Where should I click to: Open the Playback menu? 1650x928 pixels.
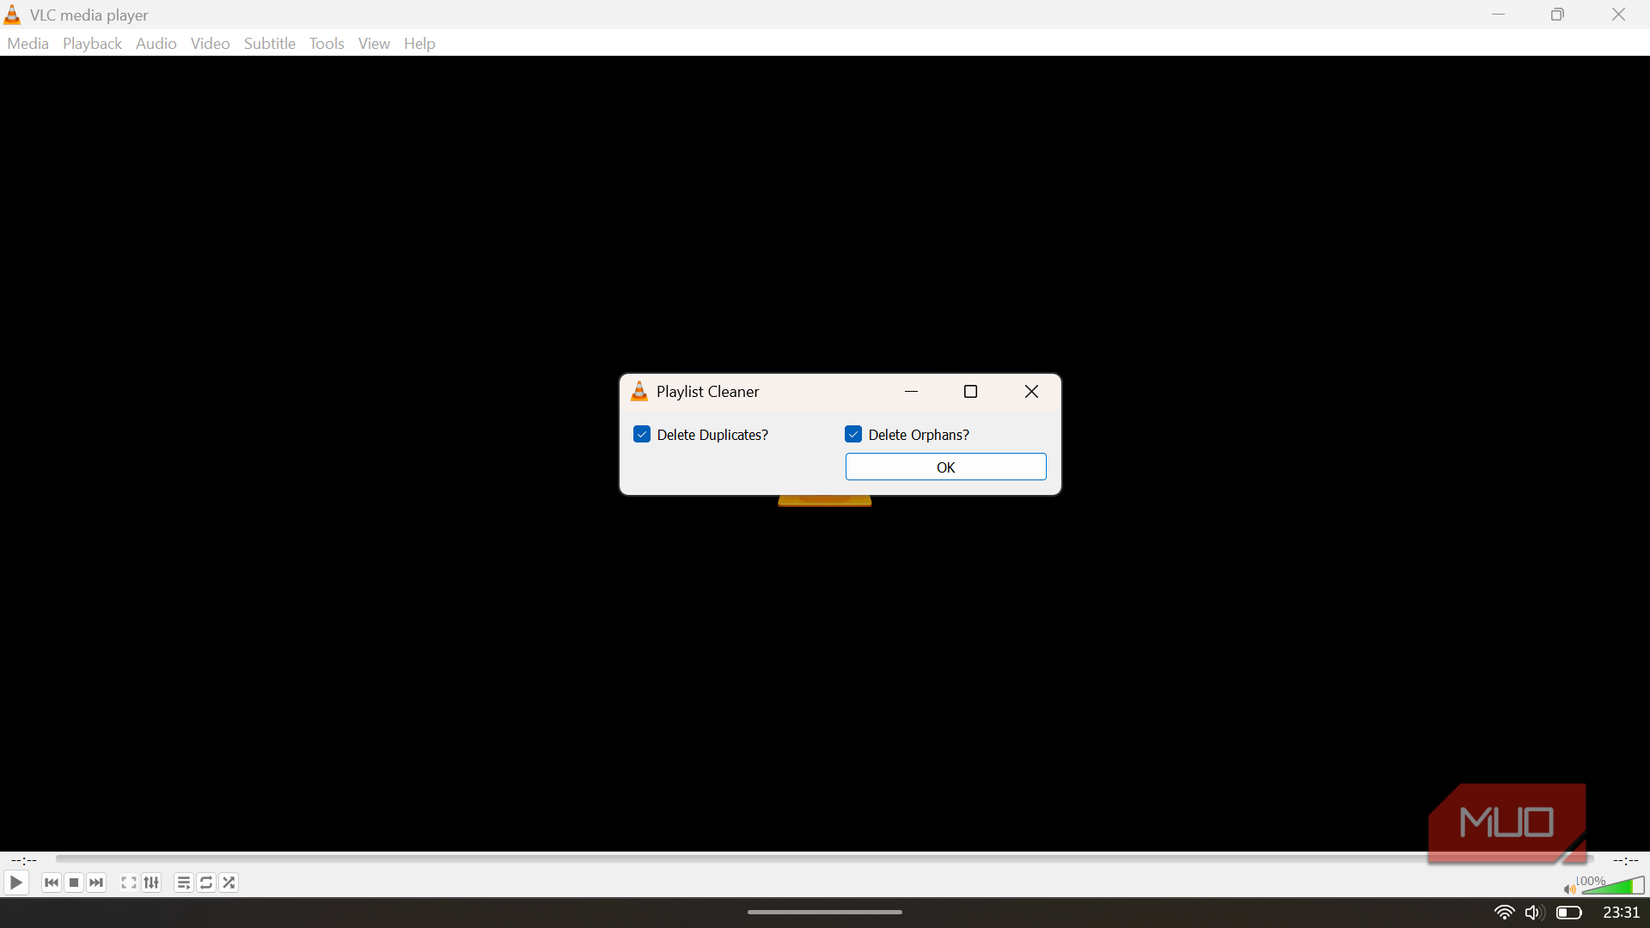pos(91,43)
